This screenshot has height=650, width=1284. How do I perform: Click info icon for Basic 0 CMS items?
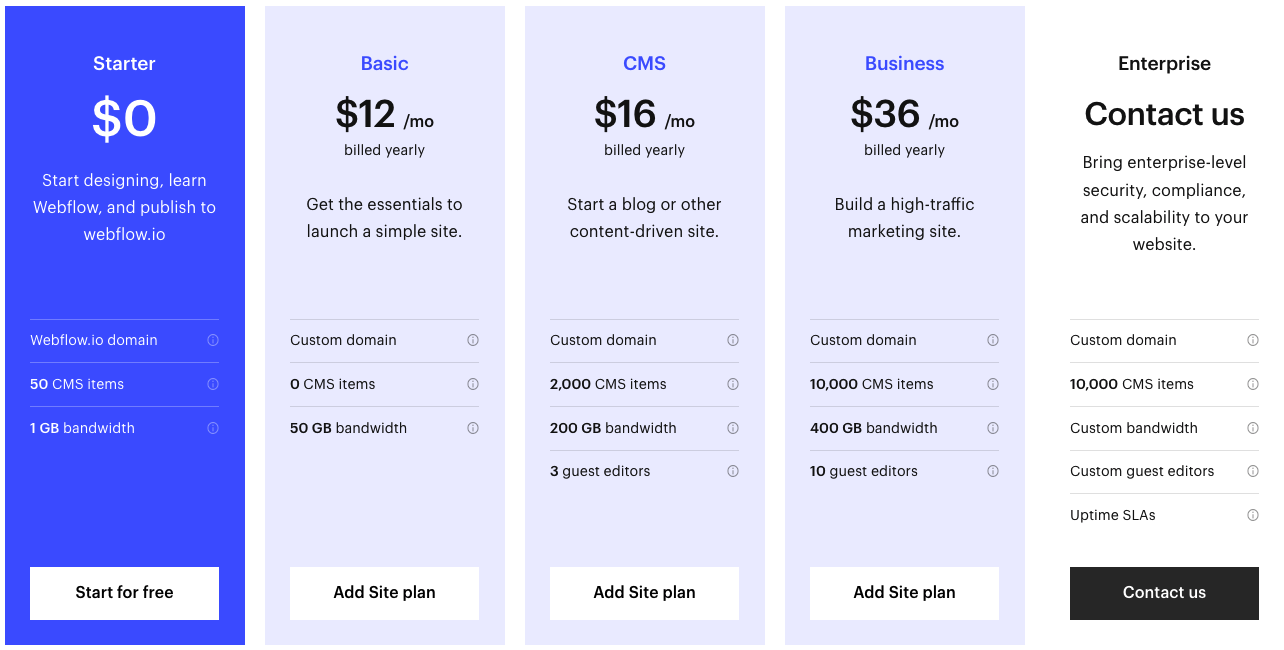(x=473, y=384)
